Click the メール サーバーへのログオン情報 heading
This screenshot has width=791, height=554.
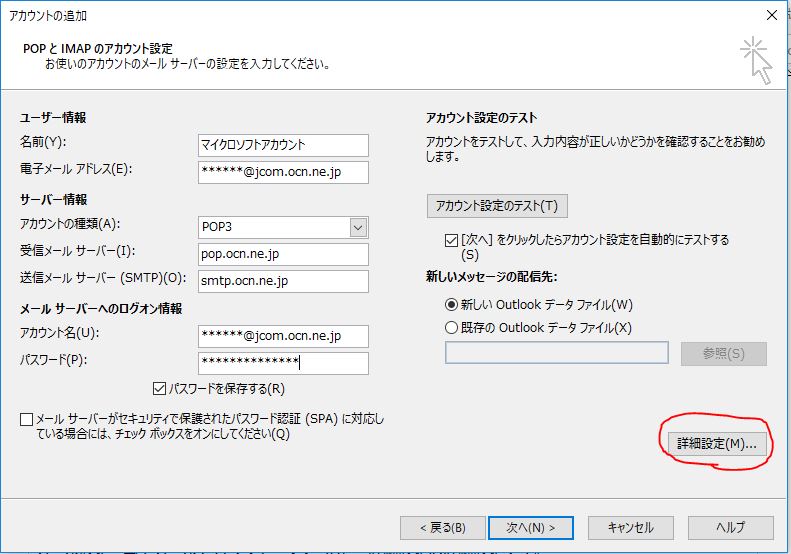[x=101, y=309]
